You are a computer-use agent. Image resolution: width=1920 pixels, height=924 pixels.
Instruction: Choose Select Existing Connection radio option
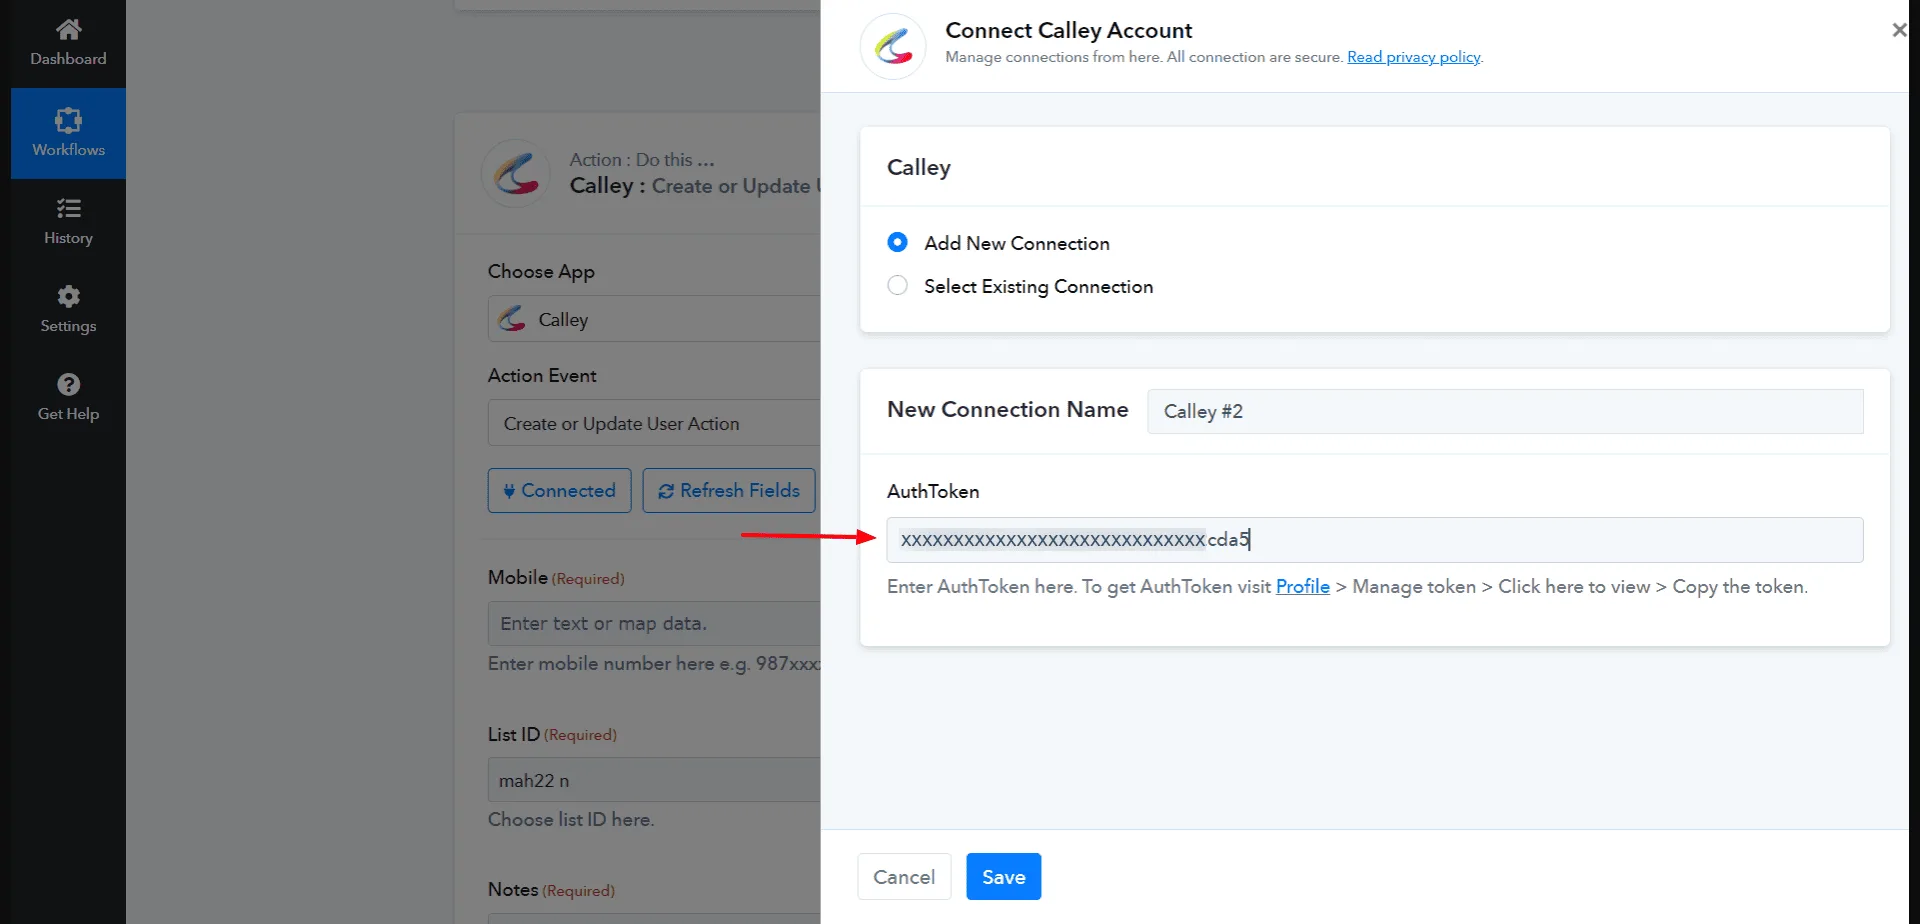(x=898, y=285)
